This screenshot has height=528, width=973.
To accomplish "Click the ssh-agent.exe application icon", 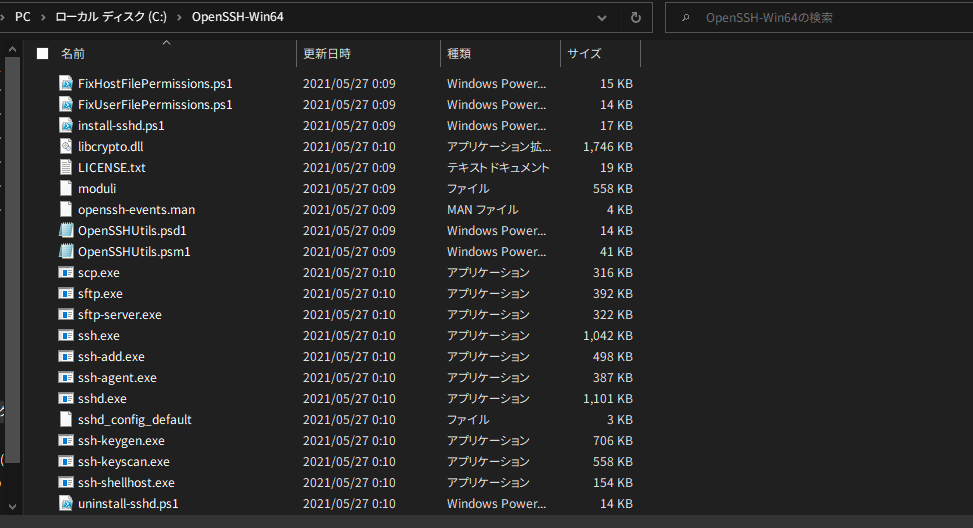I will click(x=66, y=377).
